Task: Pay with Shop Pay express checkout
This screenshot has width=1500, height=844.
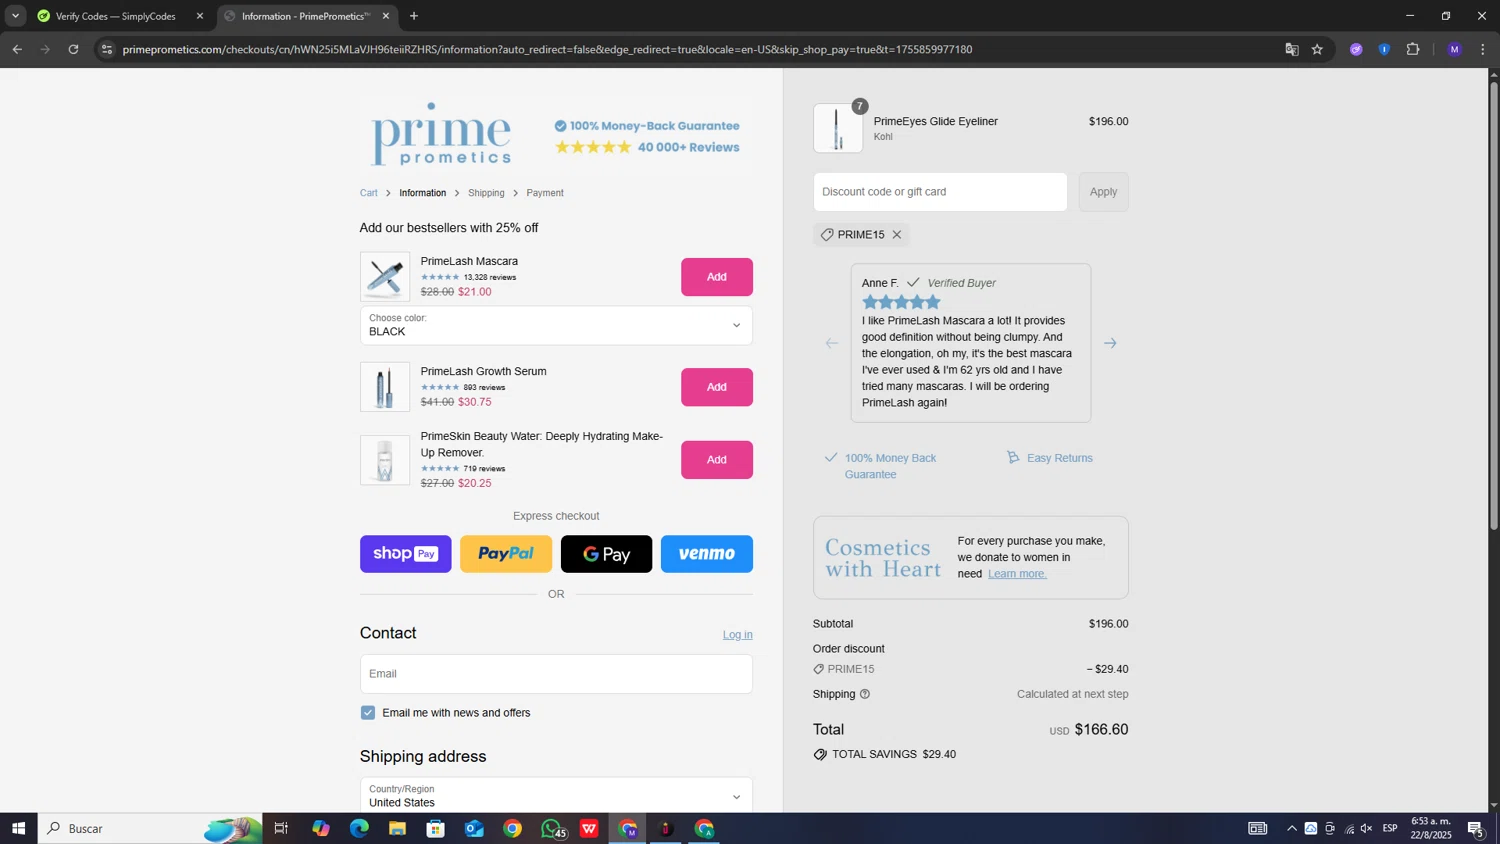Action: (x=406, y=554)
